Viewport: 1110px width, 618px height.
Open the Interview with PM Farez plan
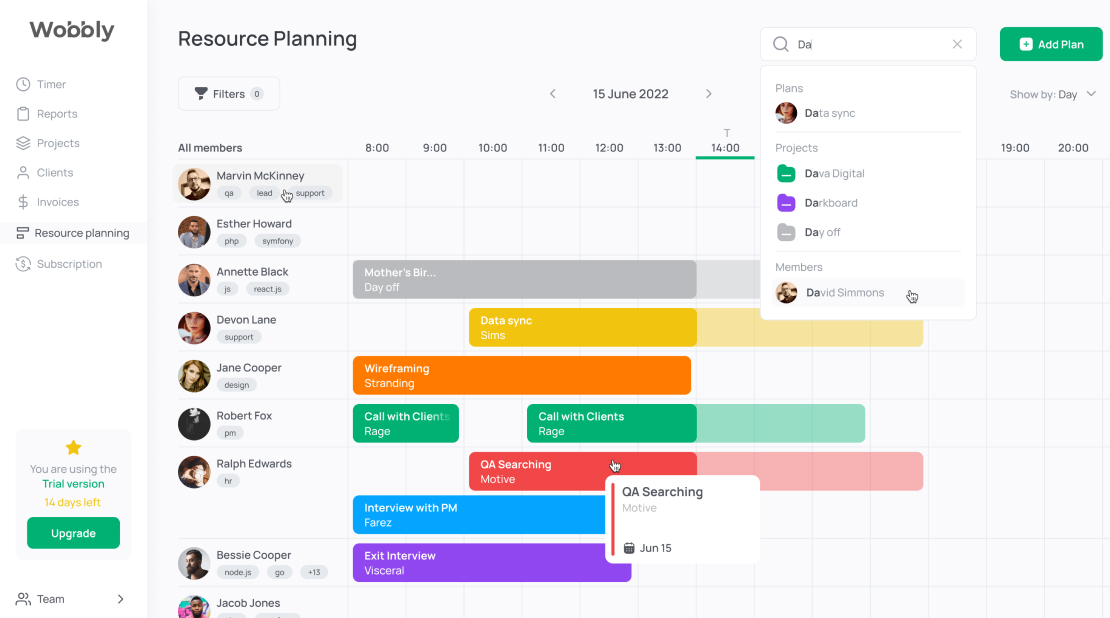[x=479, y=515]
